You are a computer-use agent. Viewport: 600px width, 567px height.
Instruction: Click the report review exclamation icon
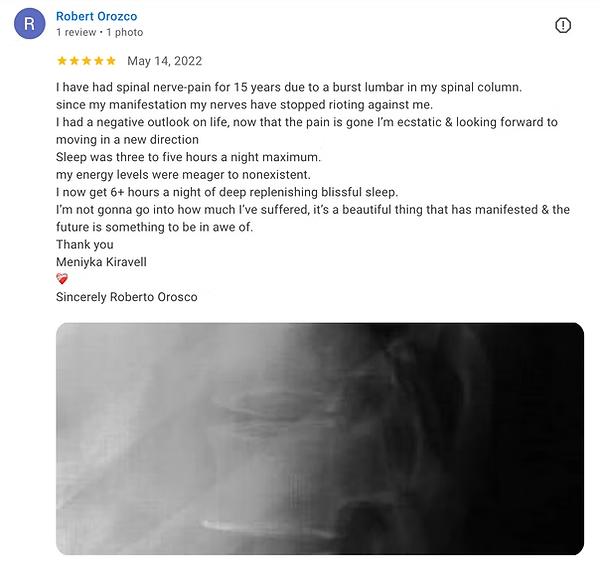click(x=562, y=26)
